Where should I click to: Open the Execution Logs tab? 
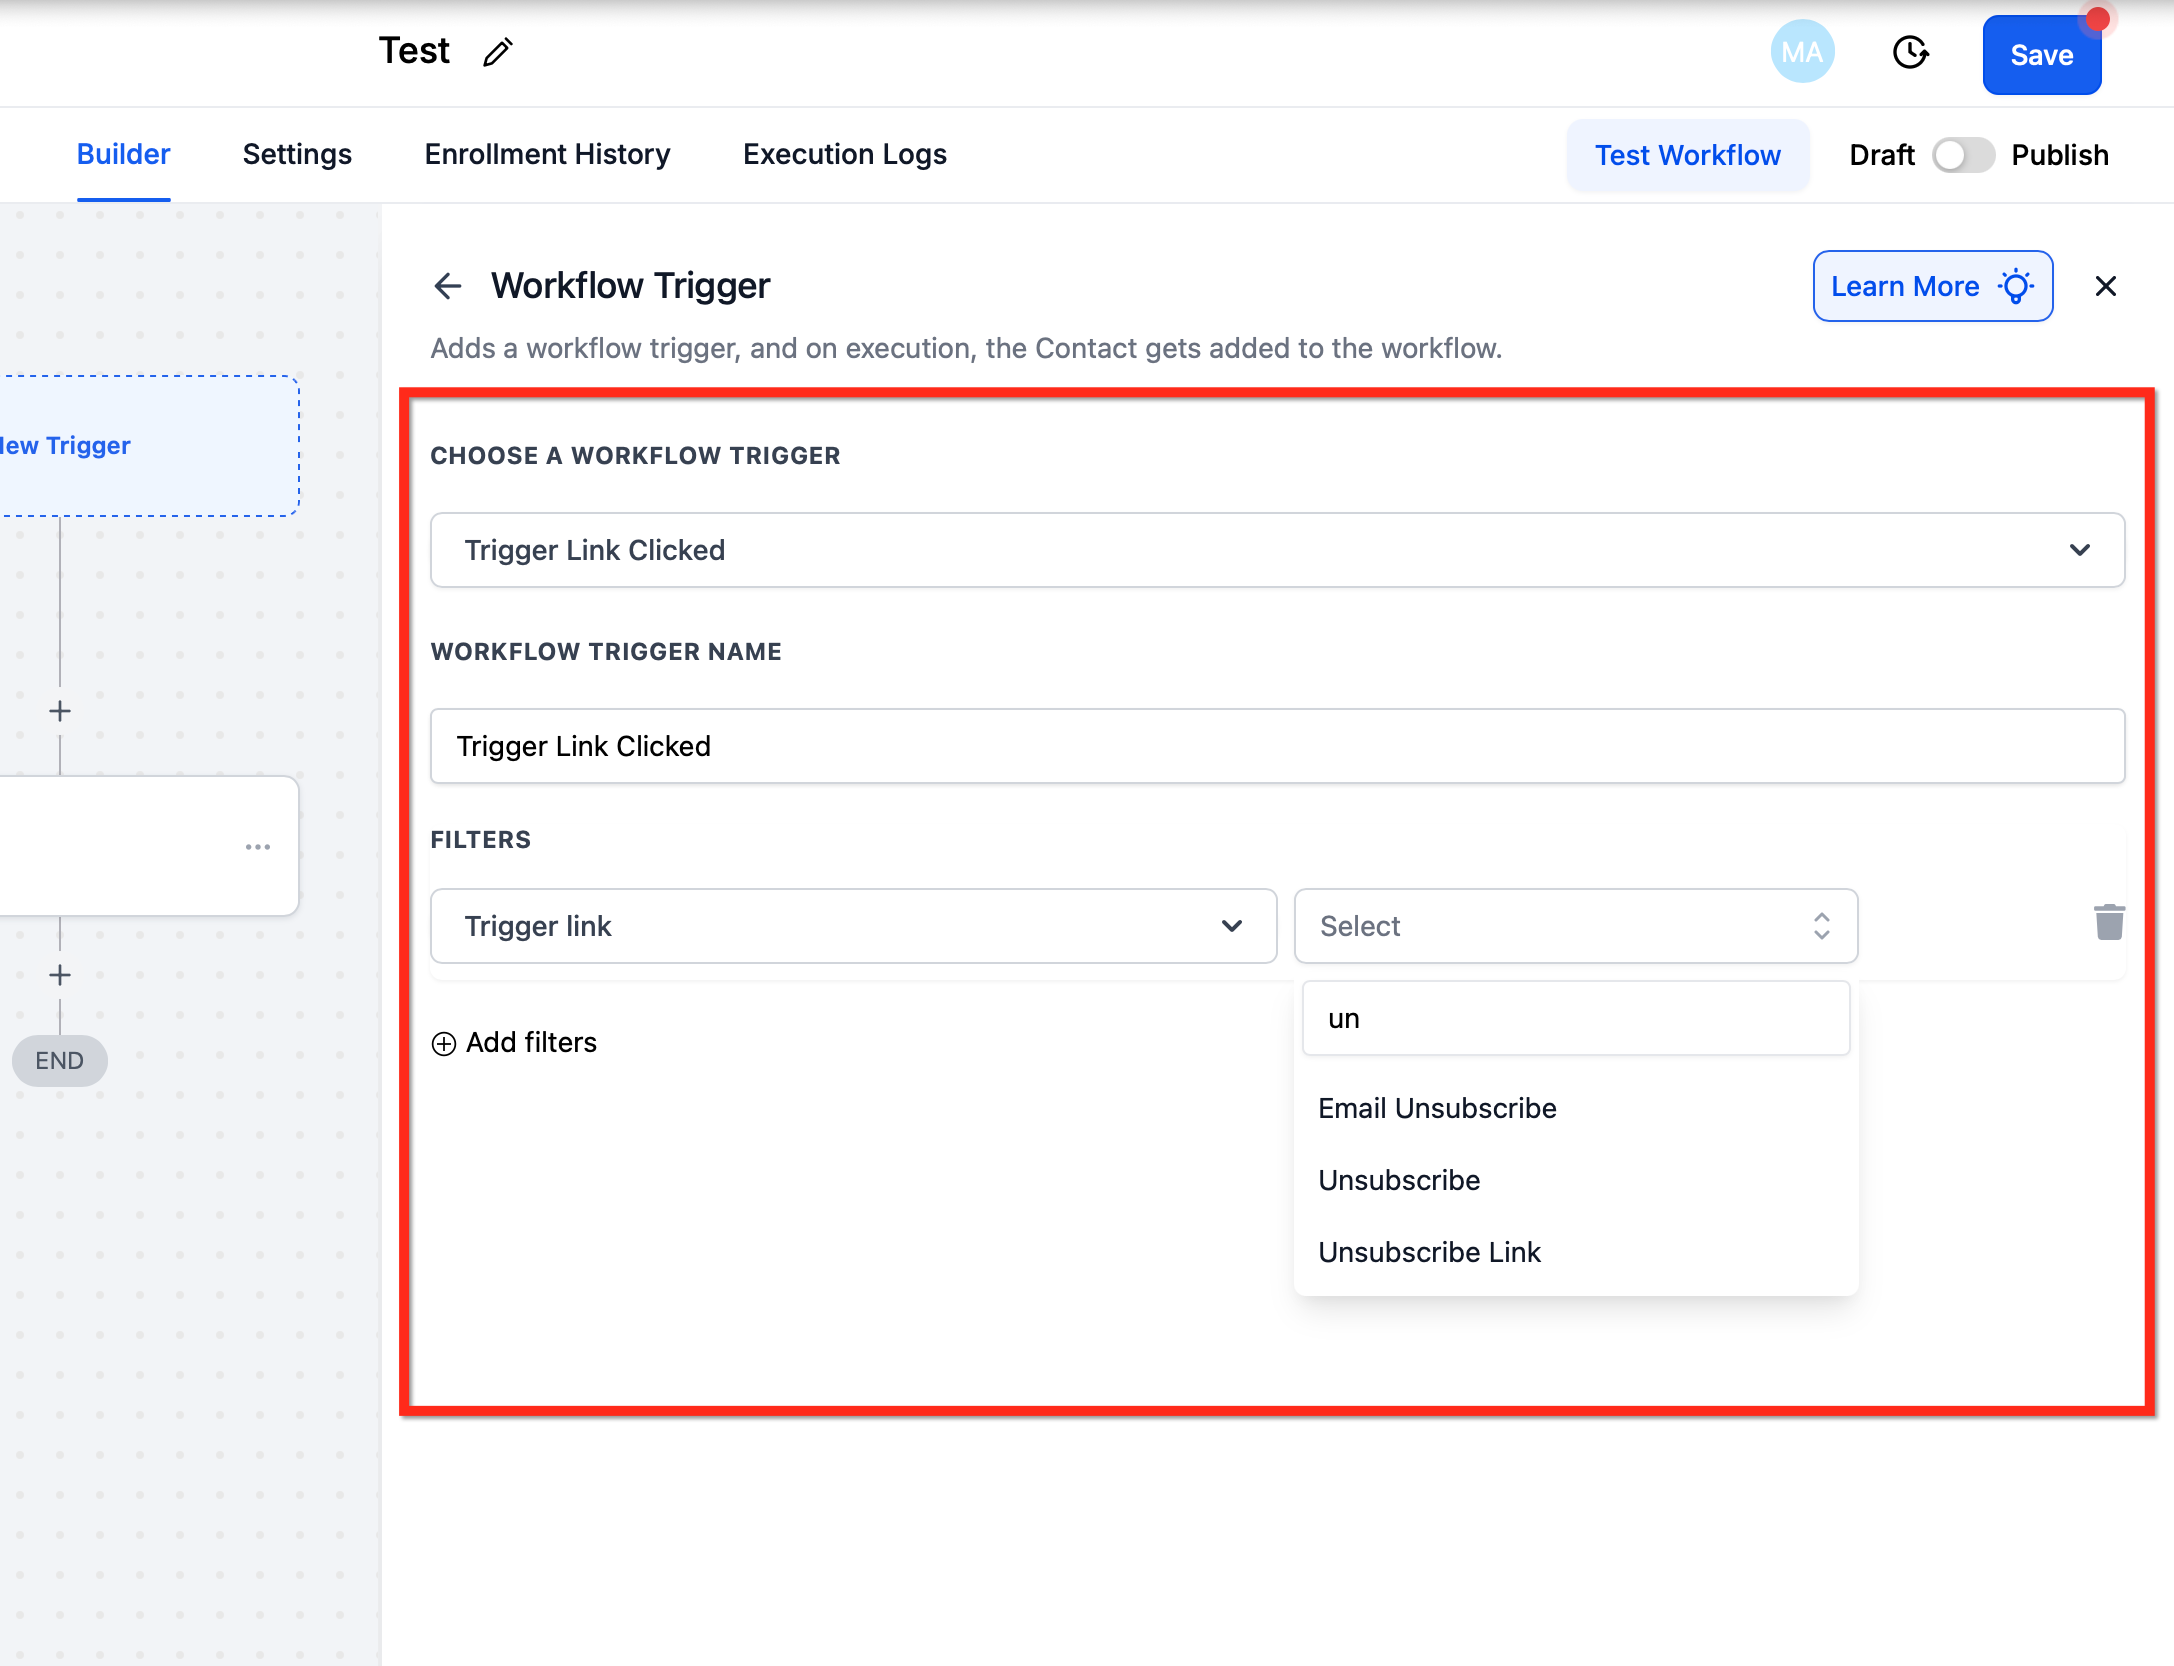[844, 154]
